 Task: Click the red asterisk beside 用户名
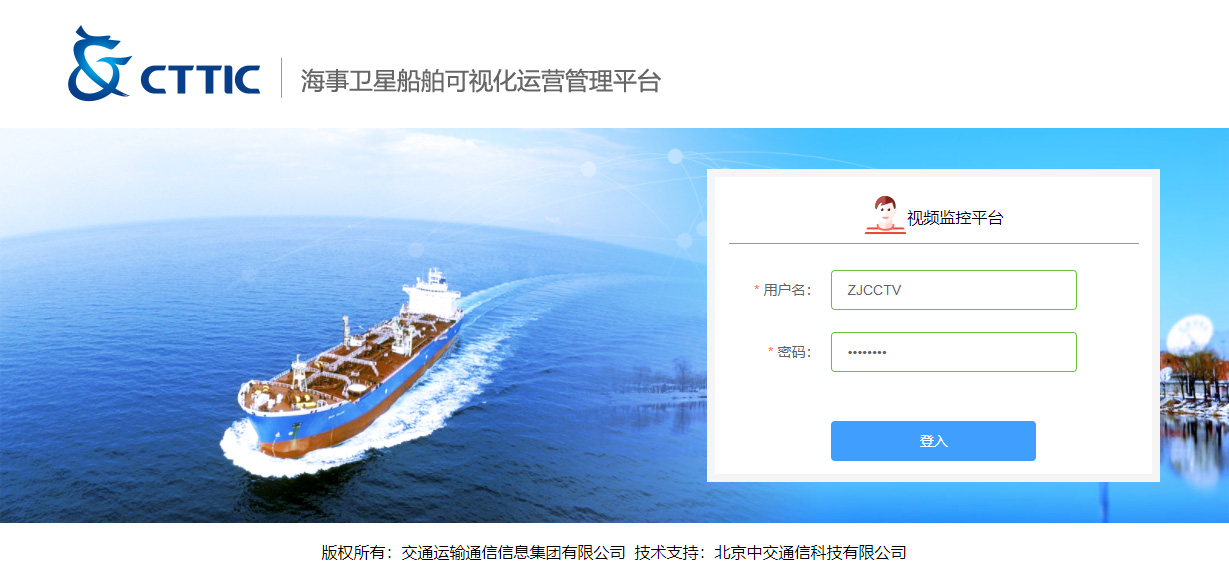[756, 290]
